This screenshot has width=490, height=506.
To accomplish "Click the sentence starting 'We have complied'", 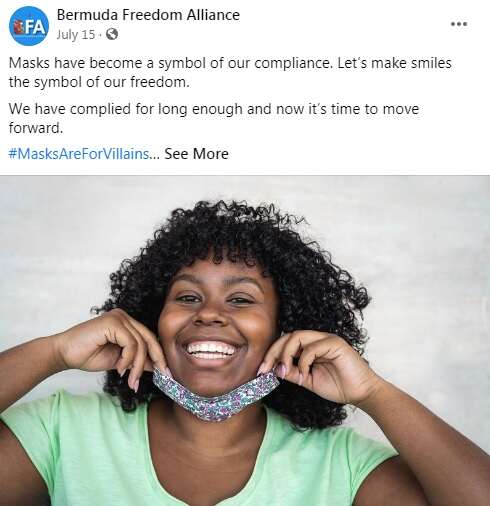I will [x=214, y=118].
